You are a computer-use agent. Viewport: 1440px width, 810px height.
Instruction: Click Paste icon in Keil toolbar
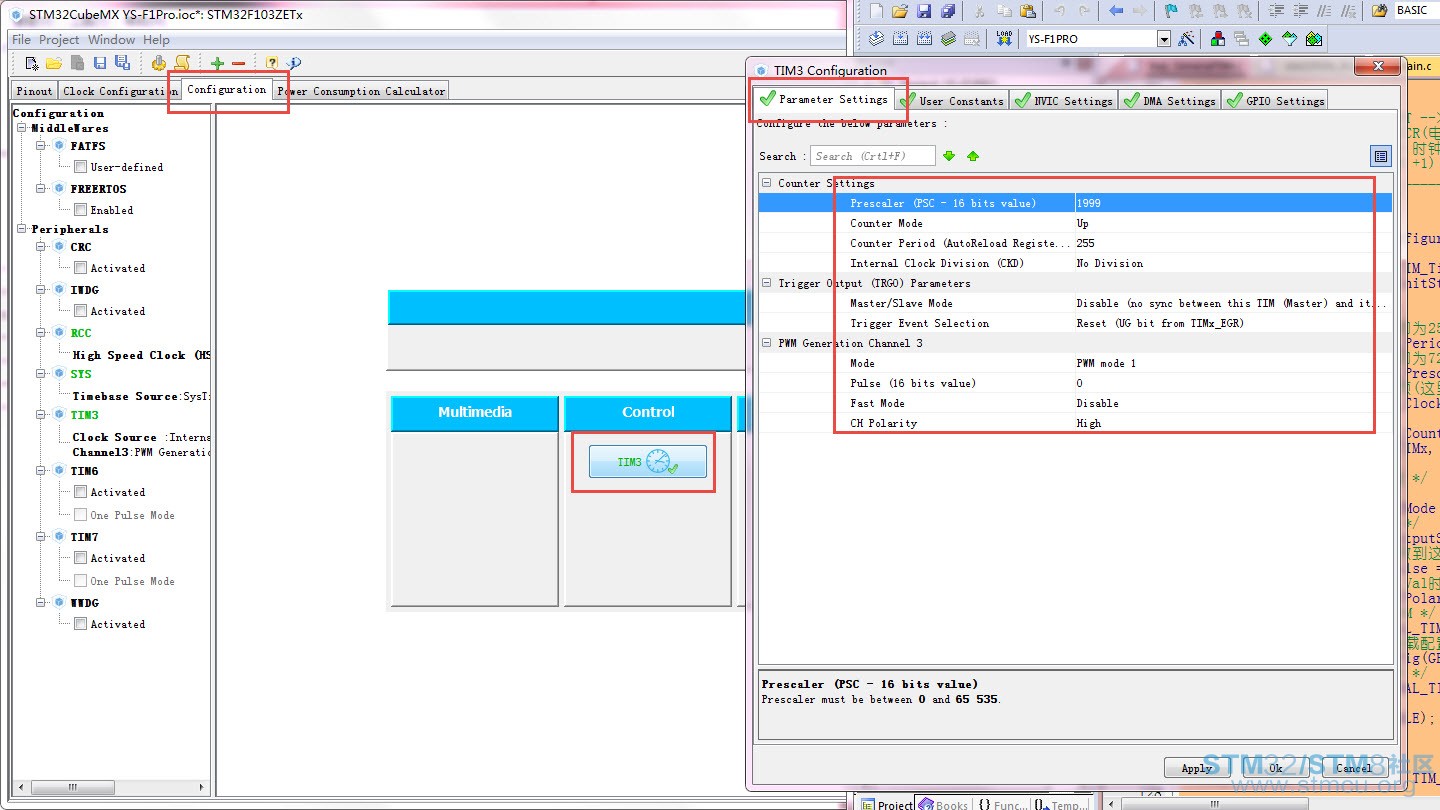click(1029, 11)
